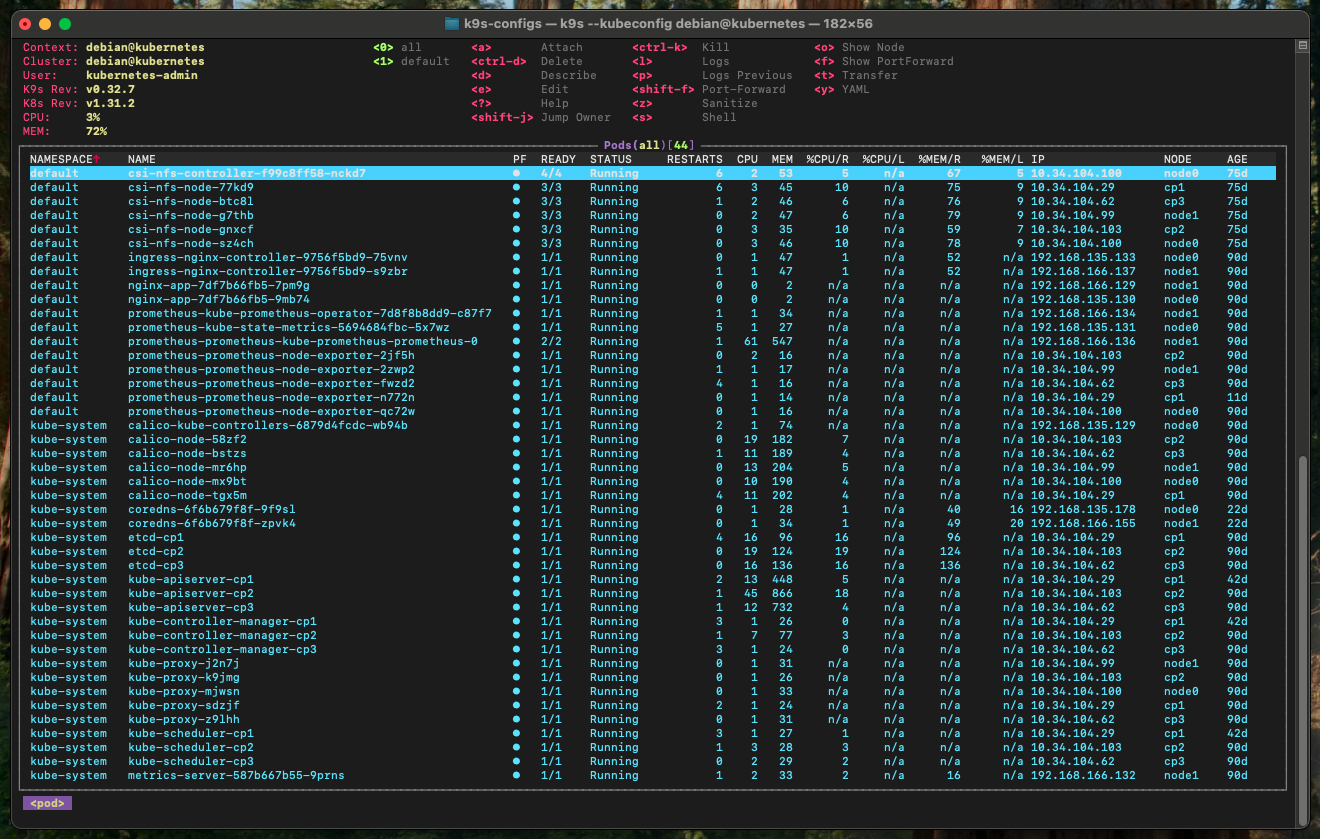
Task: Click the Port-Forward shortcut hint
Action: (x=743, y=89)
